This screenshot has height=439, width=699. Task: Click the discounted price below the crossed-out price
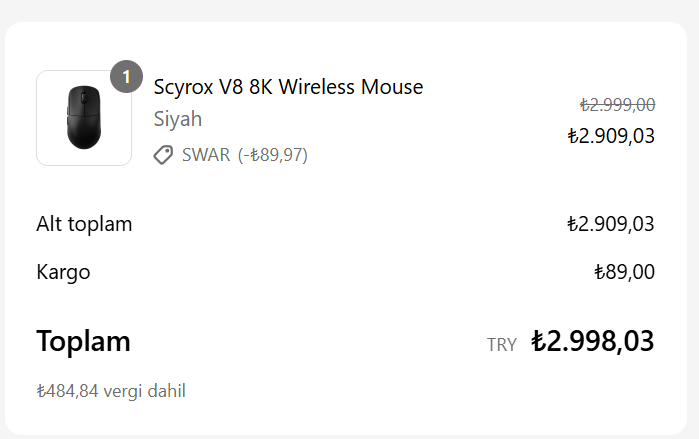click(x=610, y=135)
